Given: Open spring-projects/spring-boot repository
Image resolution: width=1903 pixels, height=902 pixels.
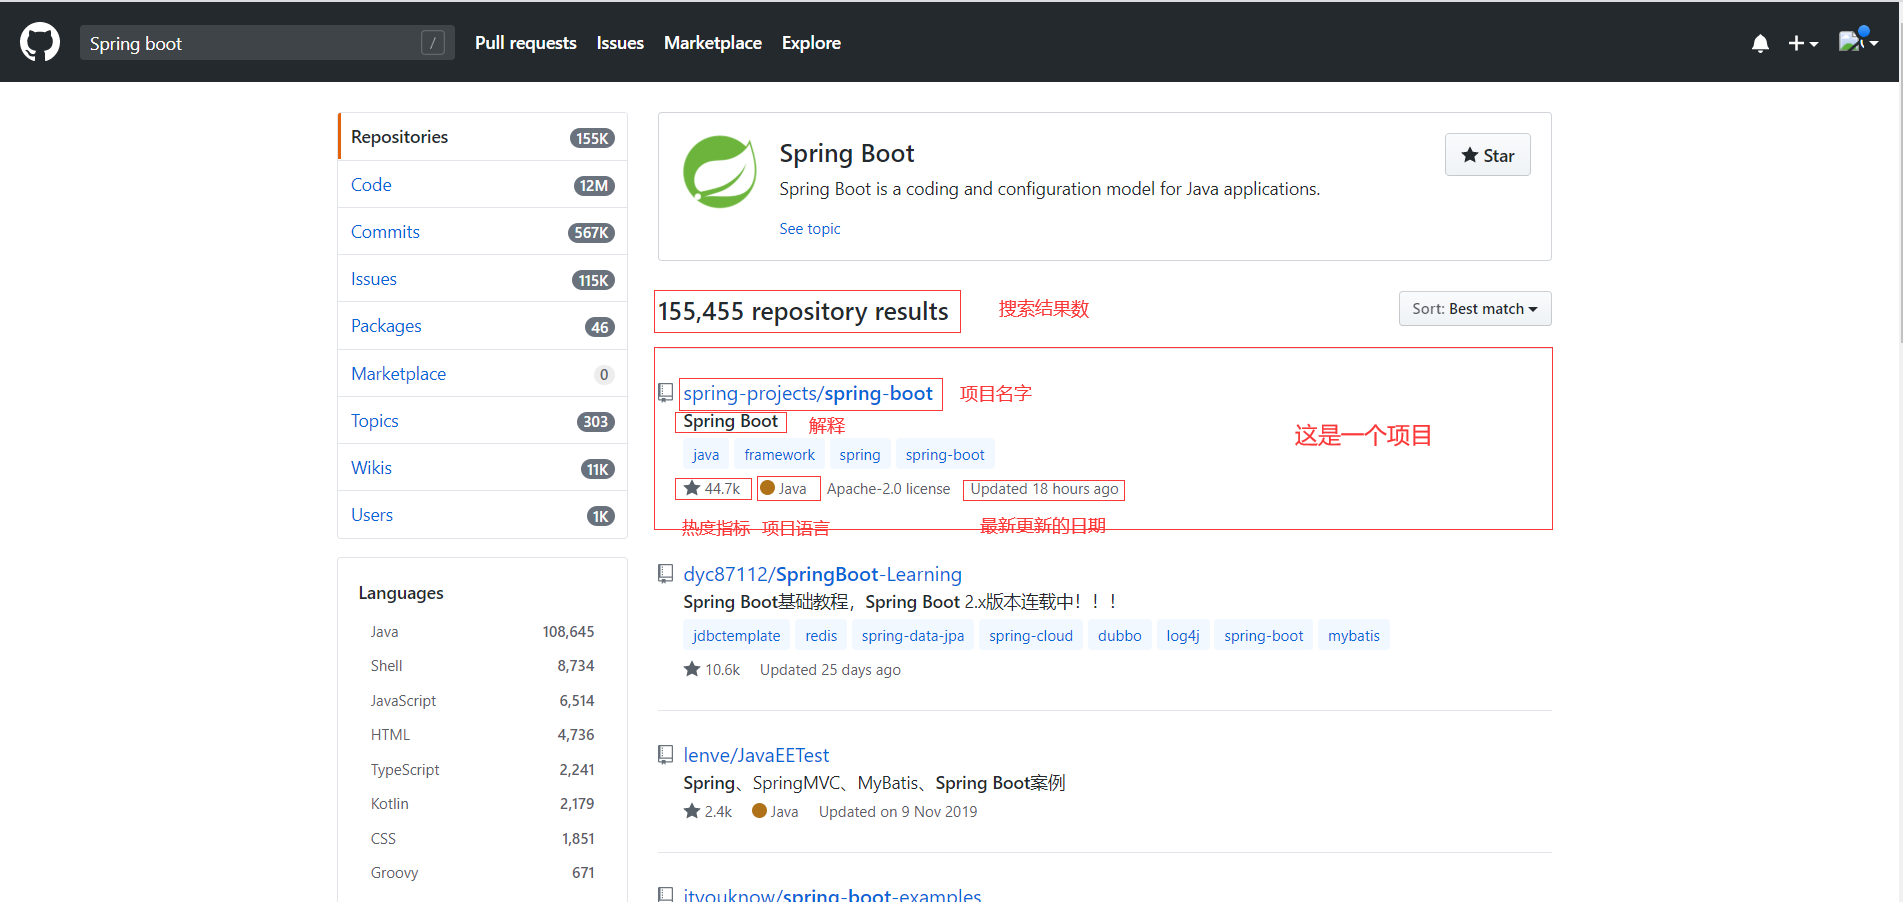Looking at the screenshot, I should 808,394.
